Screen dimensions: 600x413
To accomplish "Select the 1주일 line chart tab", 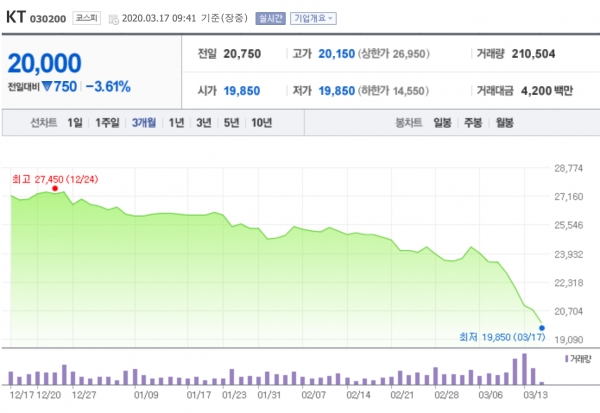I will click(107, 123).
